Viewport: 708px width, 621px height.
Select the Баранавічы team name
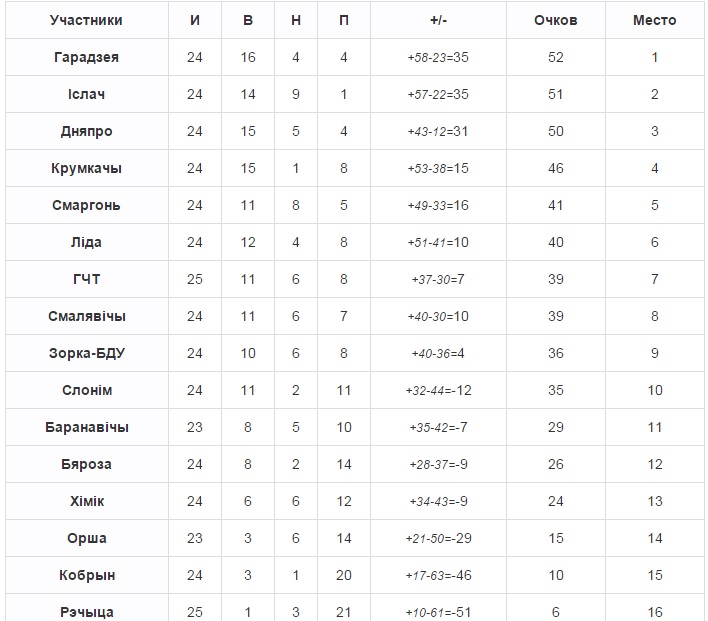click(x=86, y=427)
